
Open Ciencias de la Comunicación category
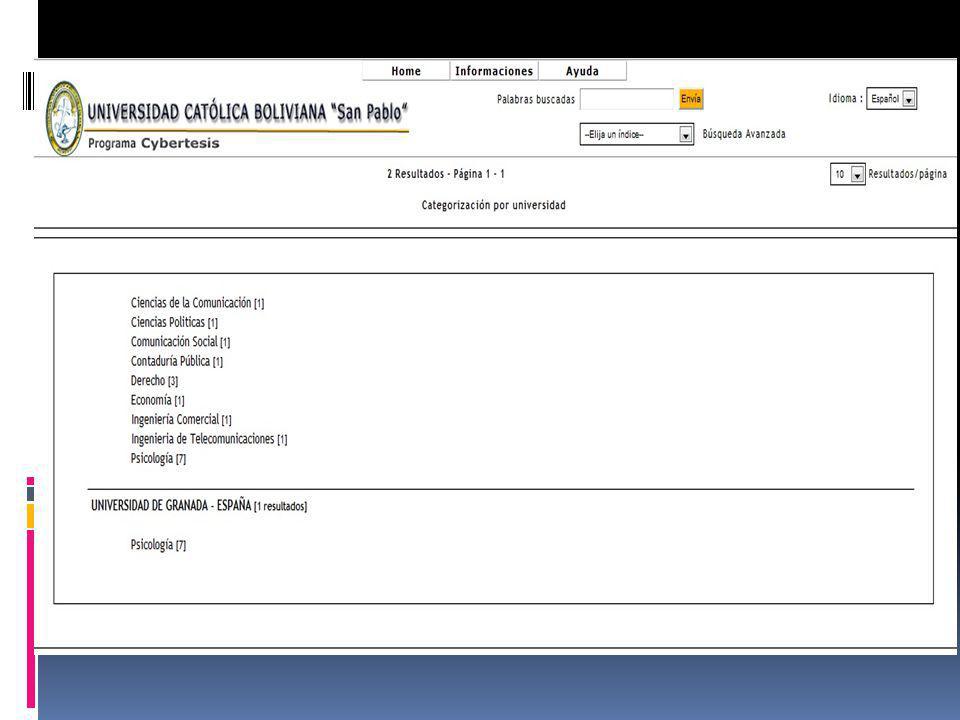(197, 302)
